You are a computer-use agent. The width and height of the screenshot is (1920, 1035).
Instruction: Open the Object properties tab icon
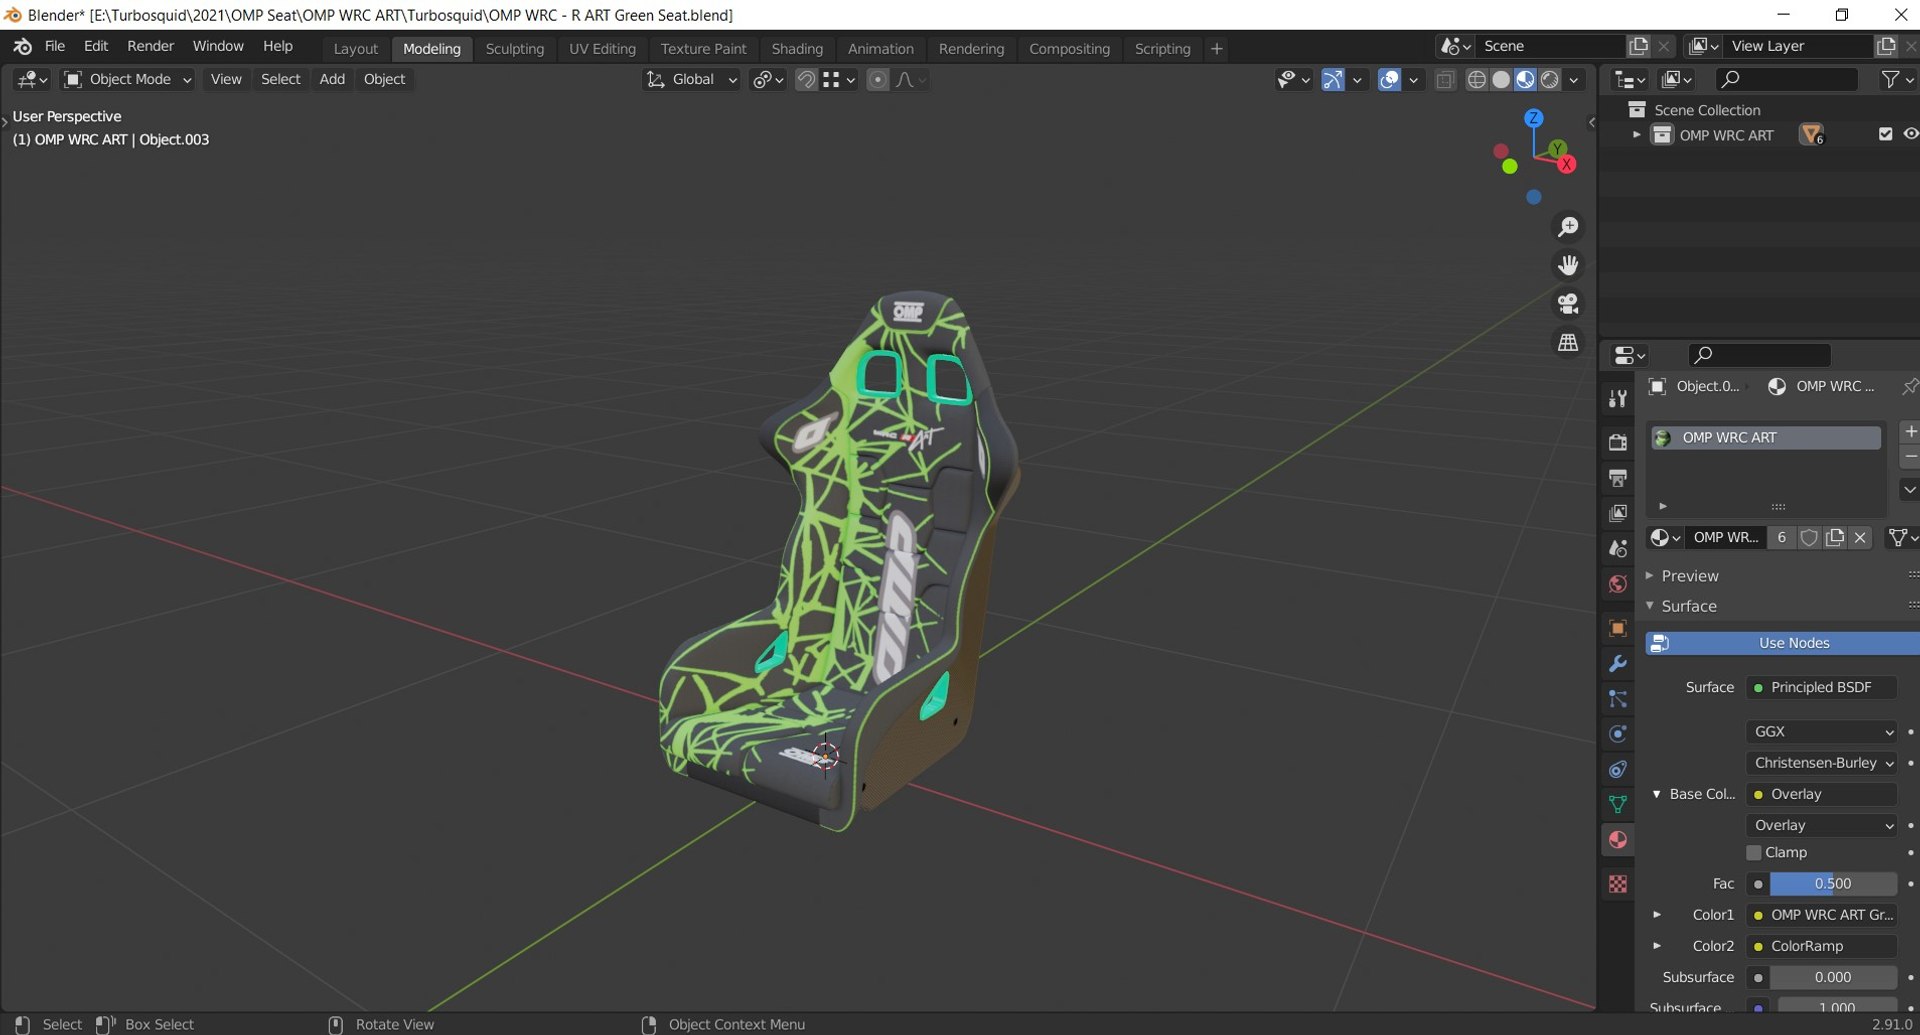(x=1617, y=628)
